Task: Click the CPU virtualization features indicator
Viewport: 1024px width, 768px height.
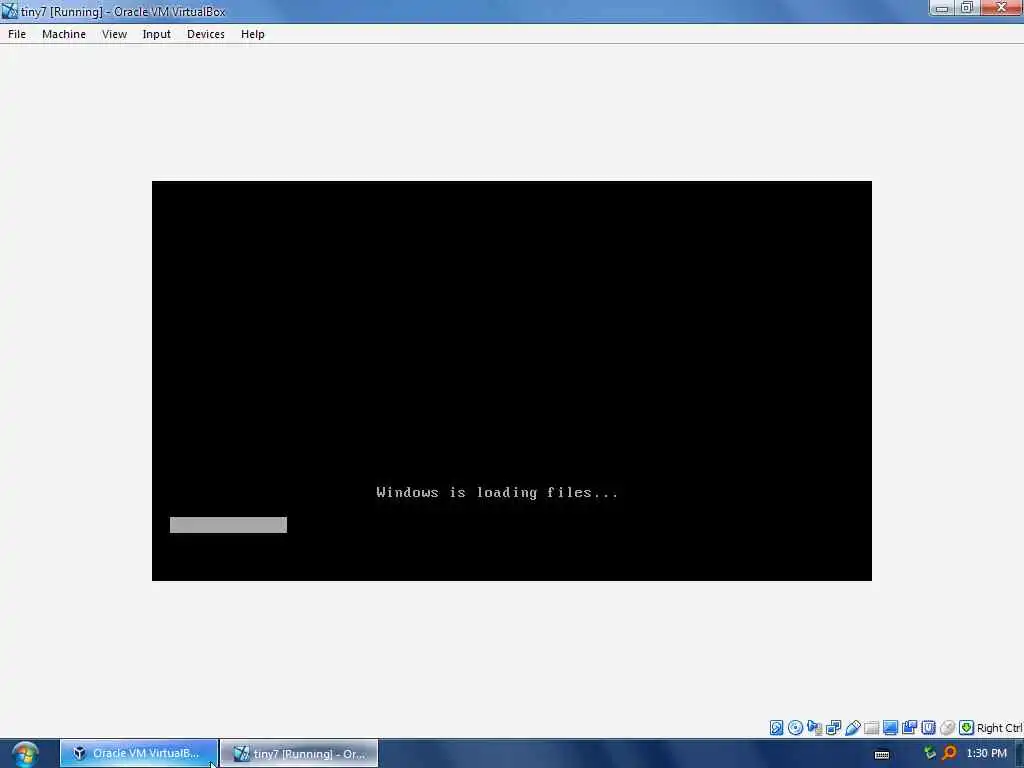Action: [928, 728]
